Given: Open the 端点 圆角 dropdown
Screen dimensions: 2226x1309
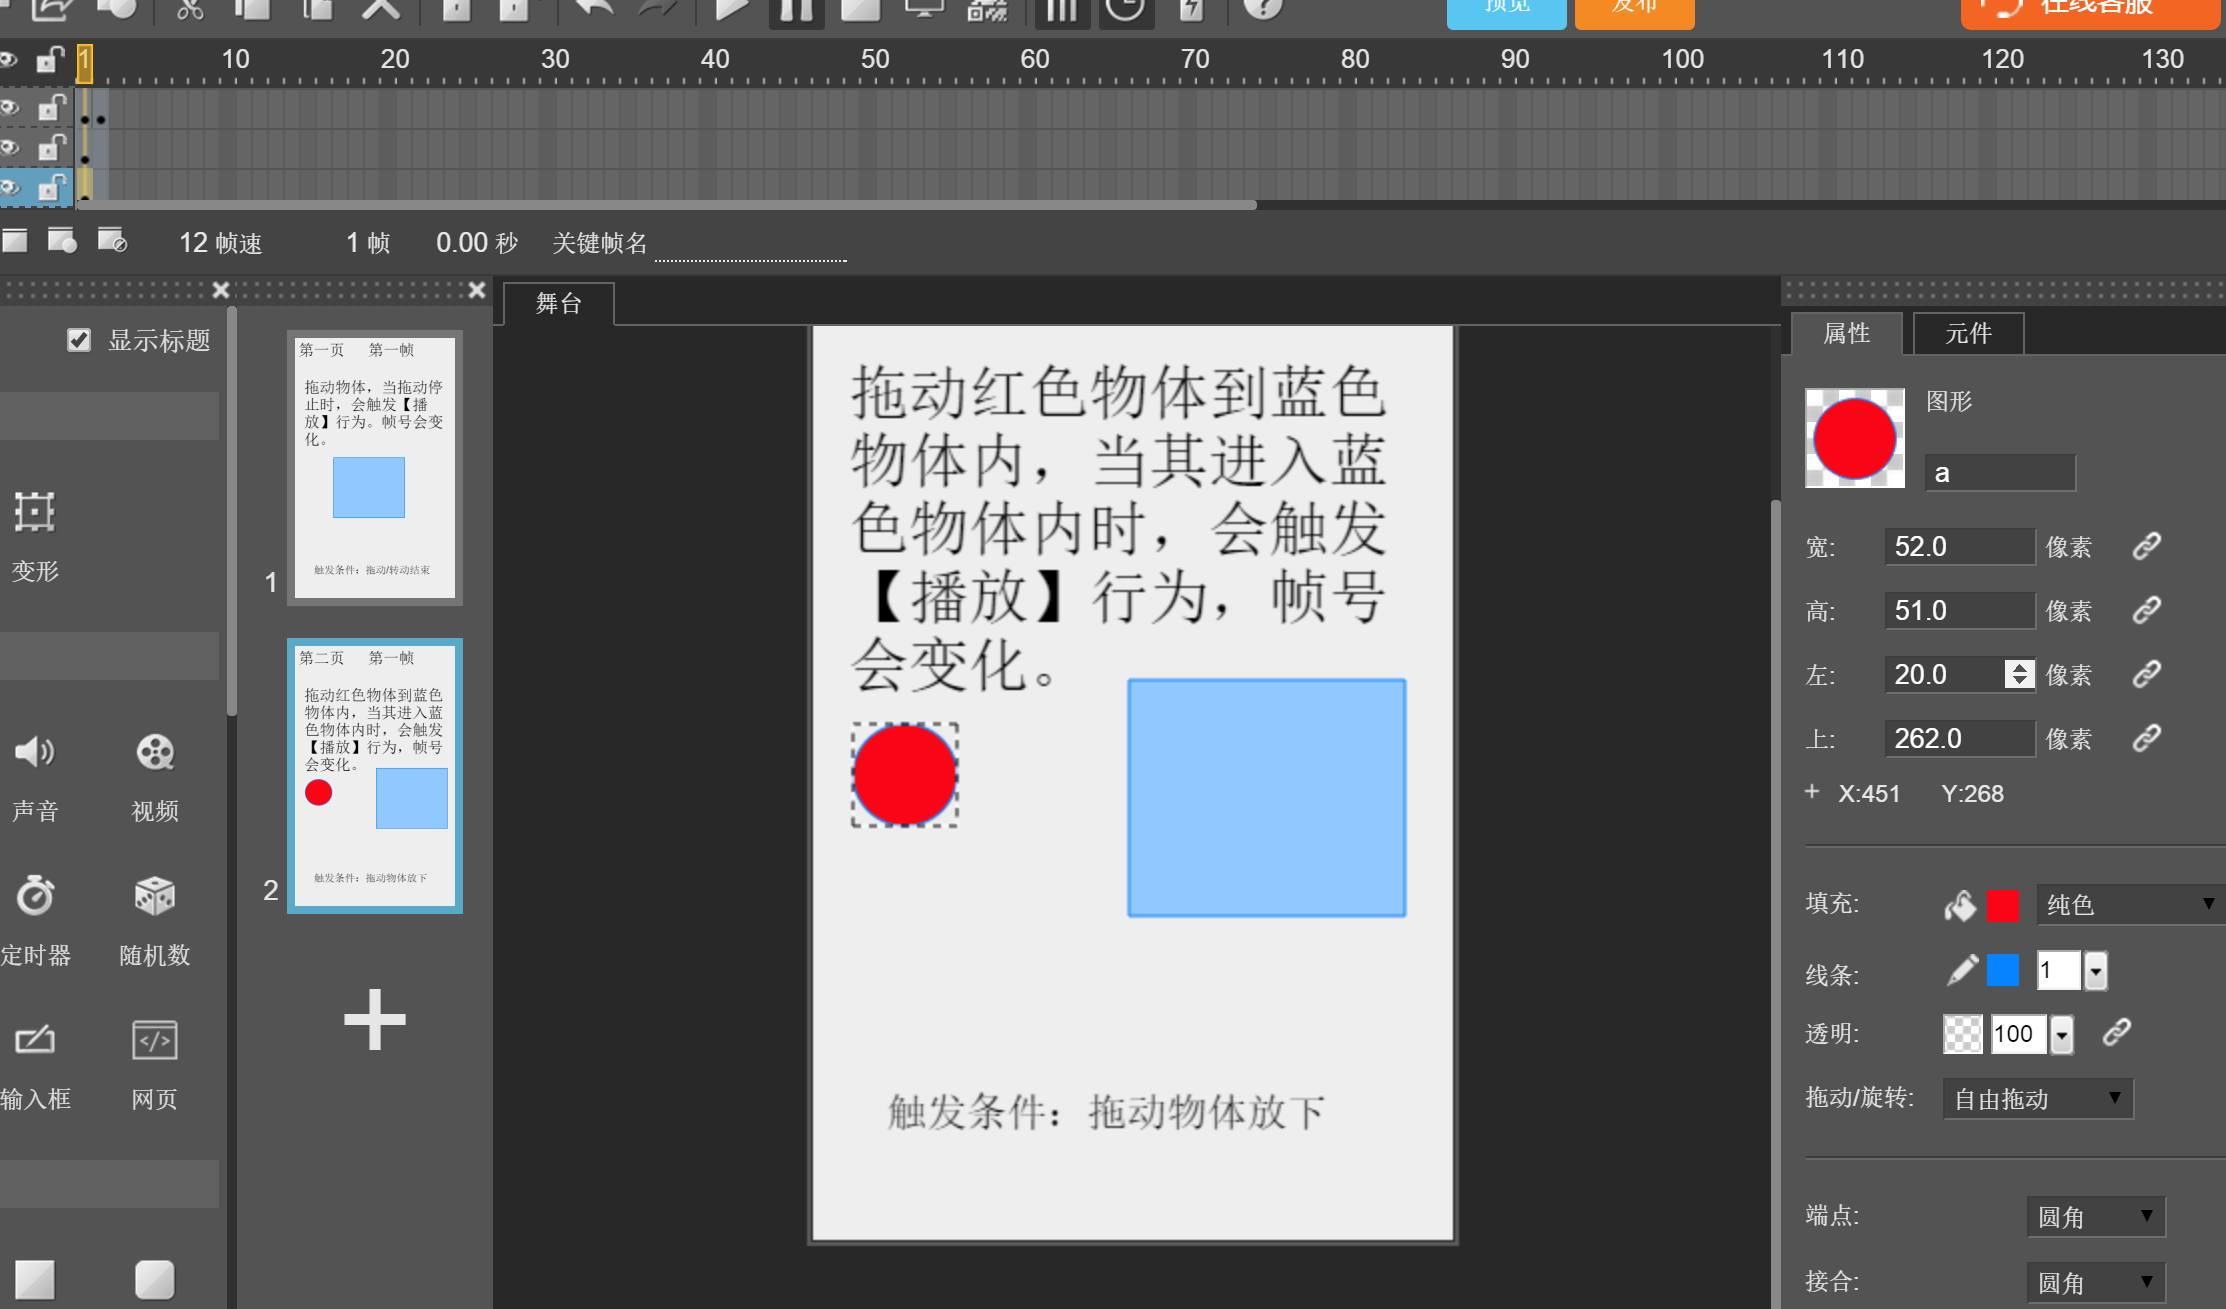Looking at the screenshot, I should (x=2096, y=1217).
